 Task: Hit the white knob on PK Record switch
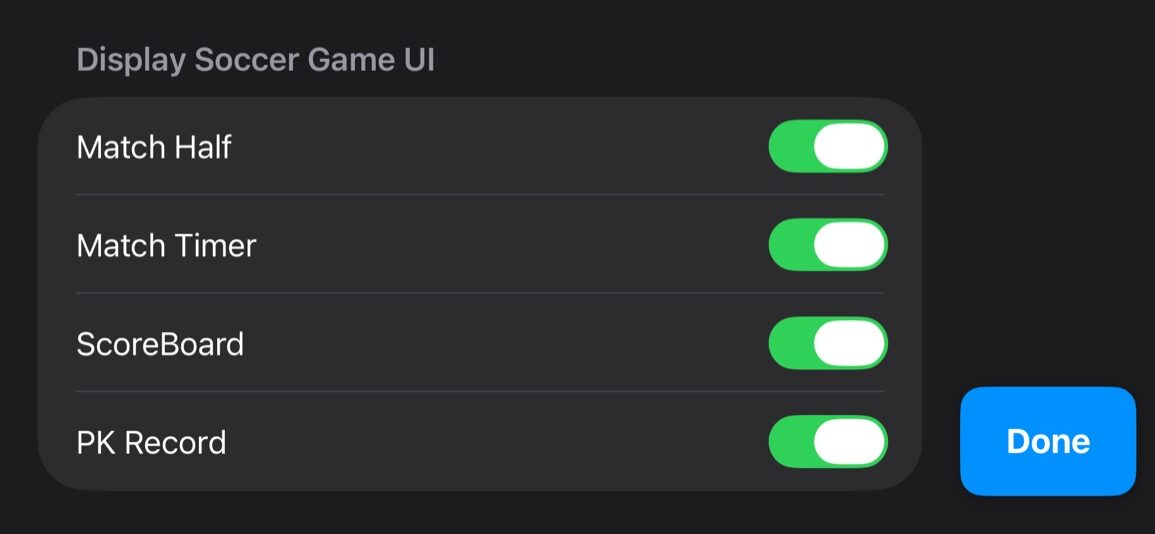tap(849, 442)
